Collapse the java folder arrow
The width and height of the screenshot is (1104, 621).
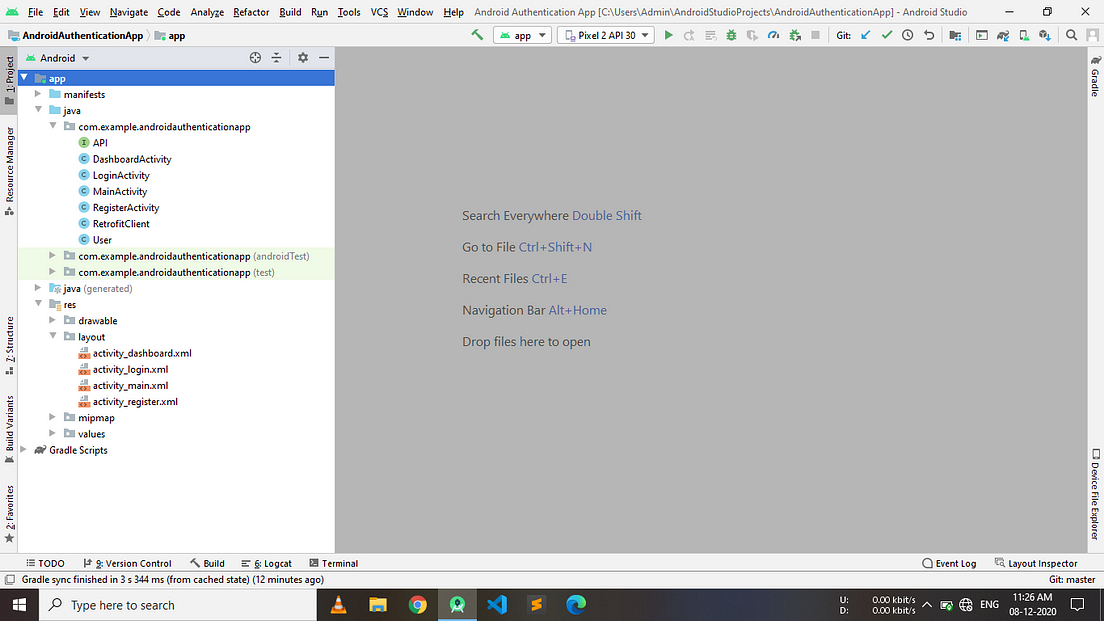[x=39, y=110]
